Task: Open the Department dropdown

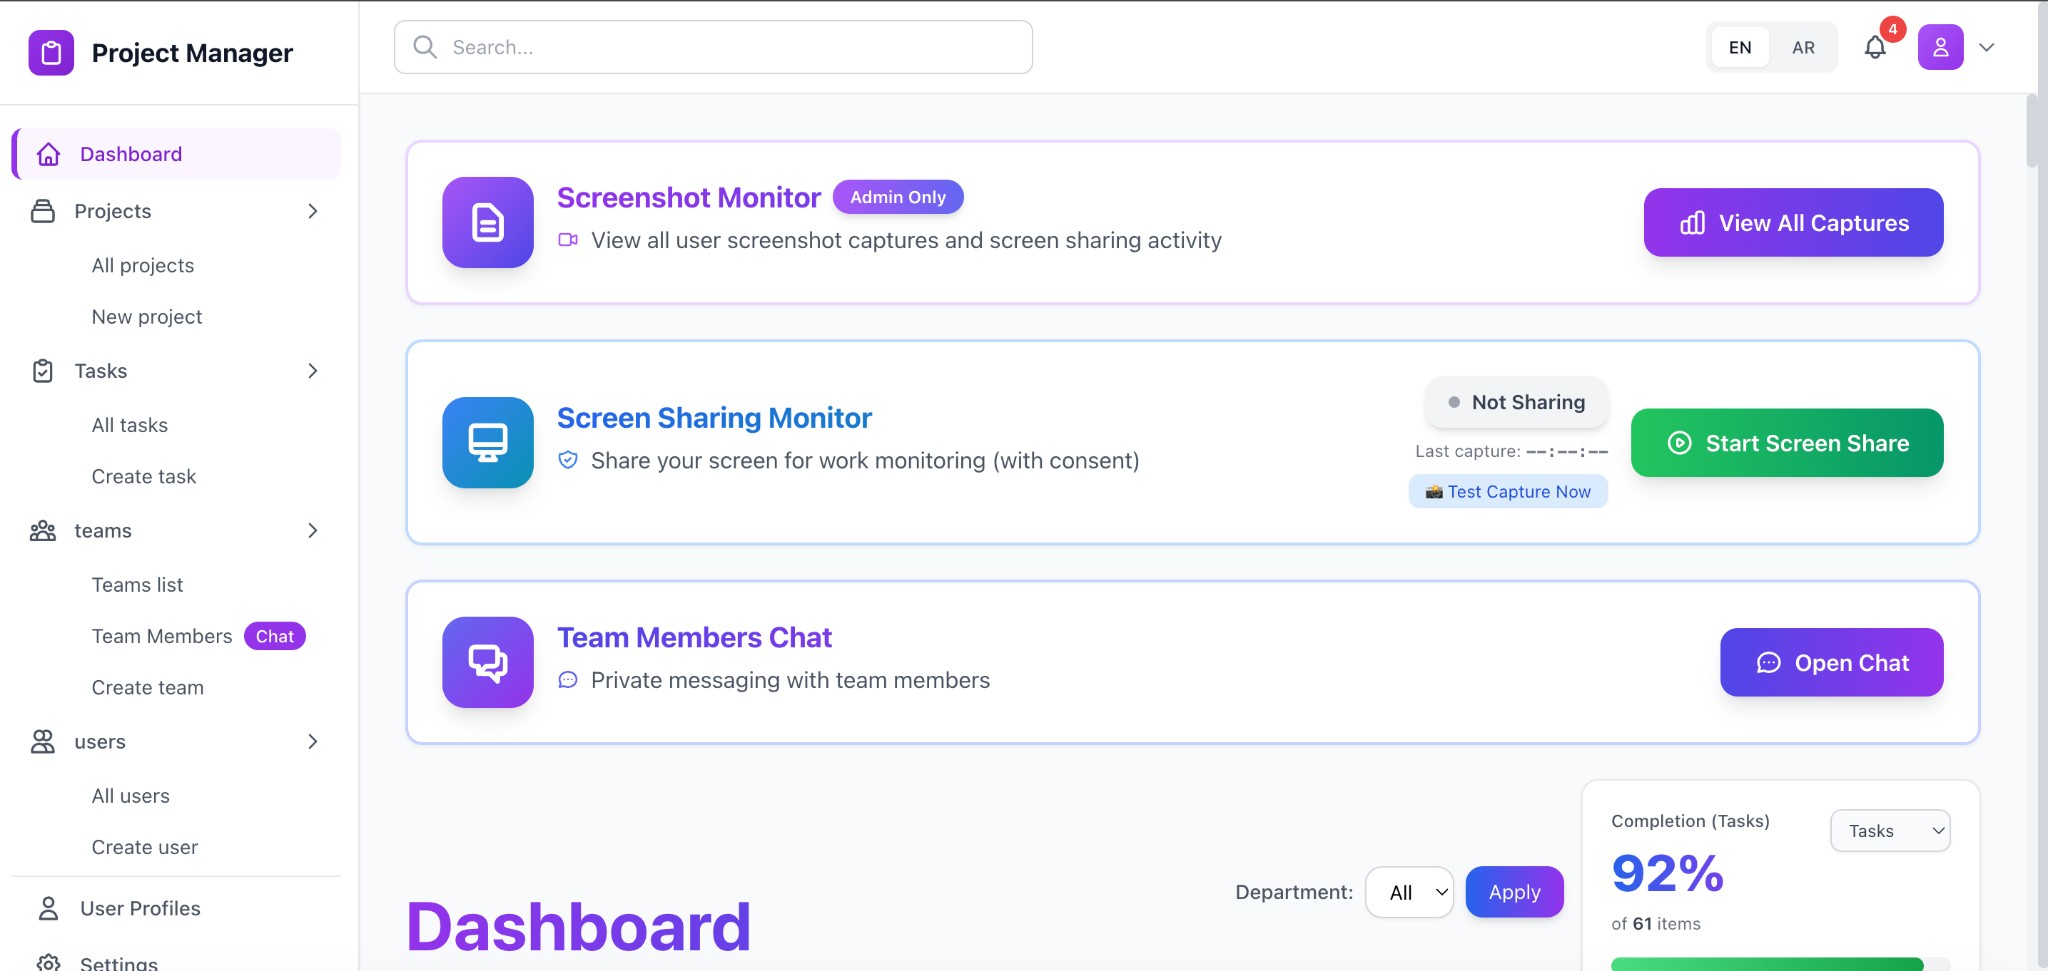Action: (x=1409, y=892)
